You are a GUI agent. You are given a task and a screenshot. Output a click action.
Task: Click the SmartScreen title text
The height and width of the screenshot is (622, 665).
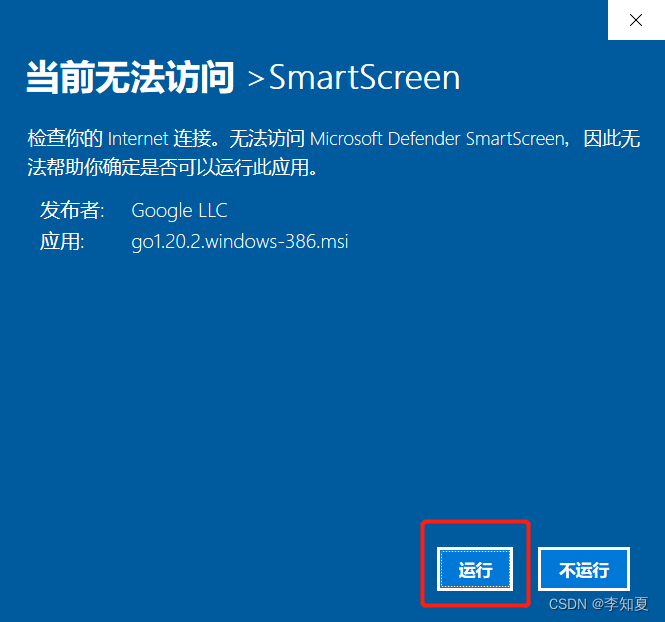[x=364, y=78]
